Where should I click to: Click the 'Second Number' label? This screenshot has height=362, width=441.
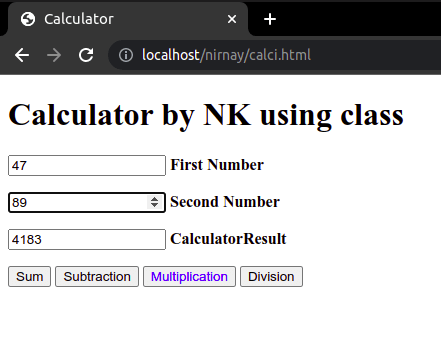coord(225,202)
